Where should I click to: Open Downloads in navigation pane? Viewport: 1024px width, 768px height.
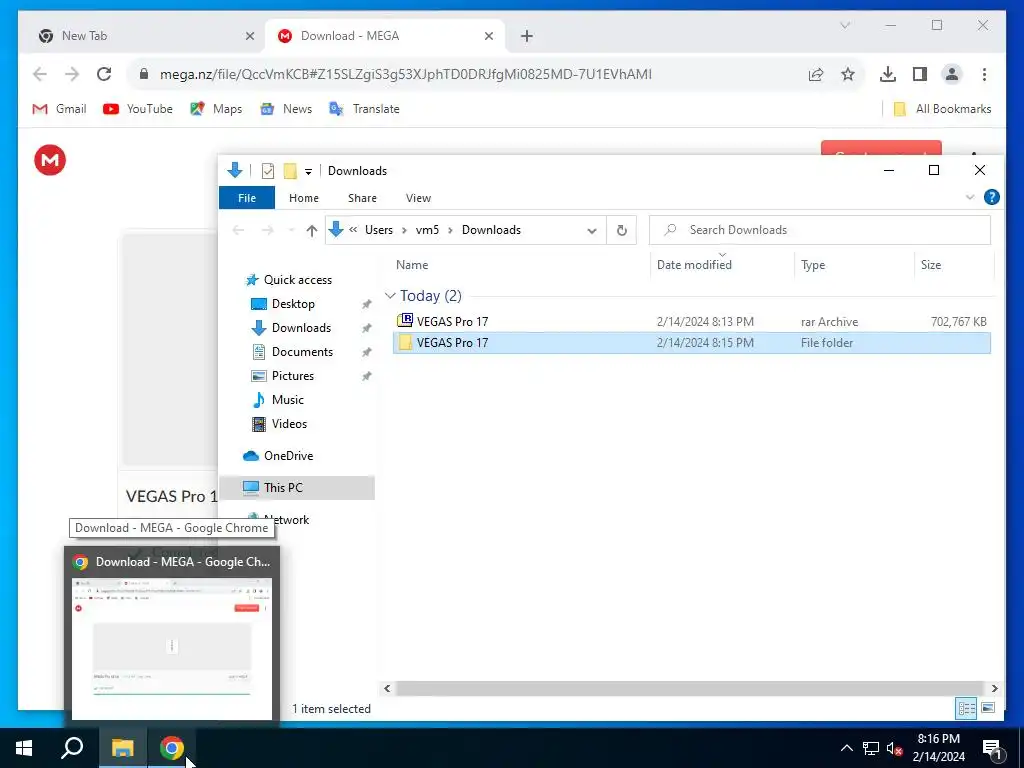coord(301,328)
